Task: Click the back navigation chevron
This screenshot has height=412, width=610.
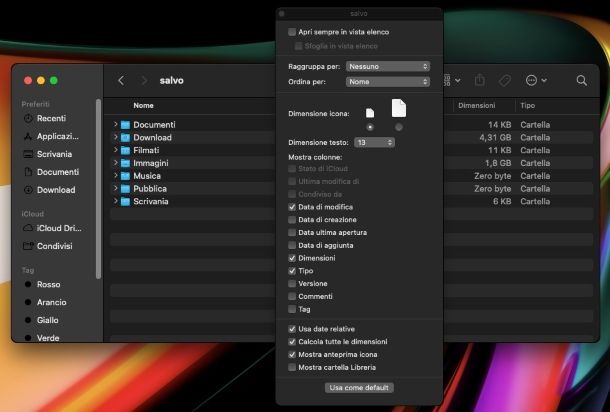Action: point(121,80)
